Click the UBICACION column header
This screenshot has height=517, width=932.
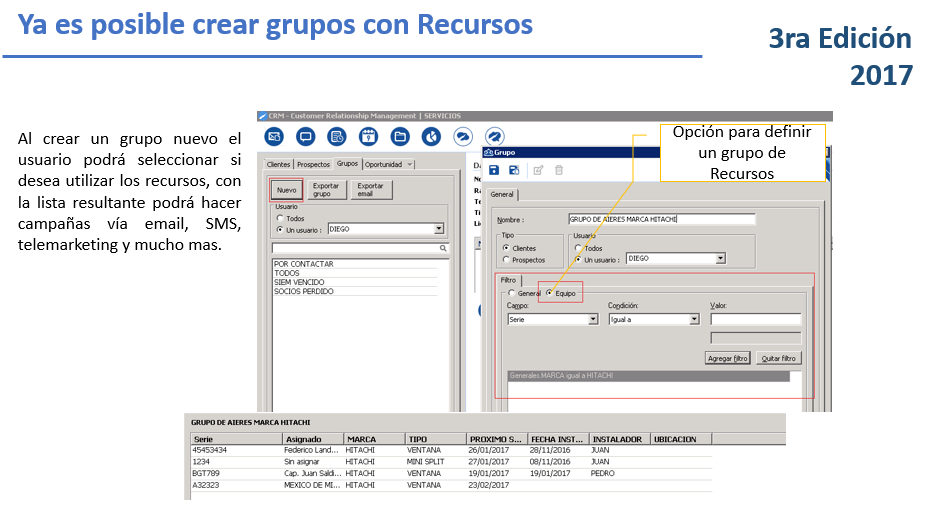[681, 439]
